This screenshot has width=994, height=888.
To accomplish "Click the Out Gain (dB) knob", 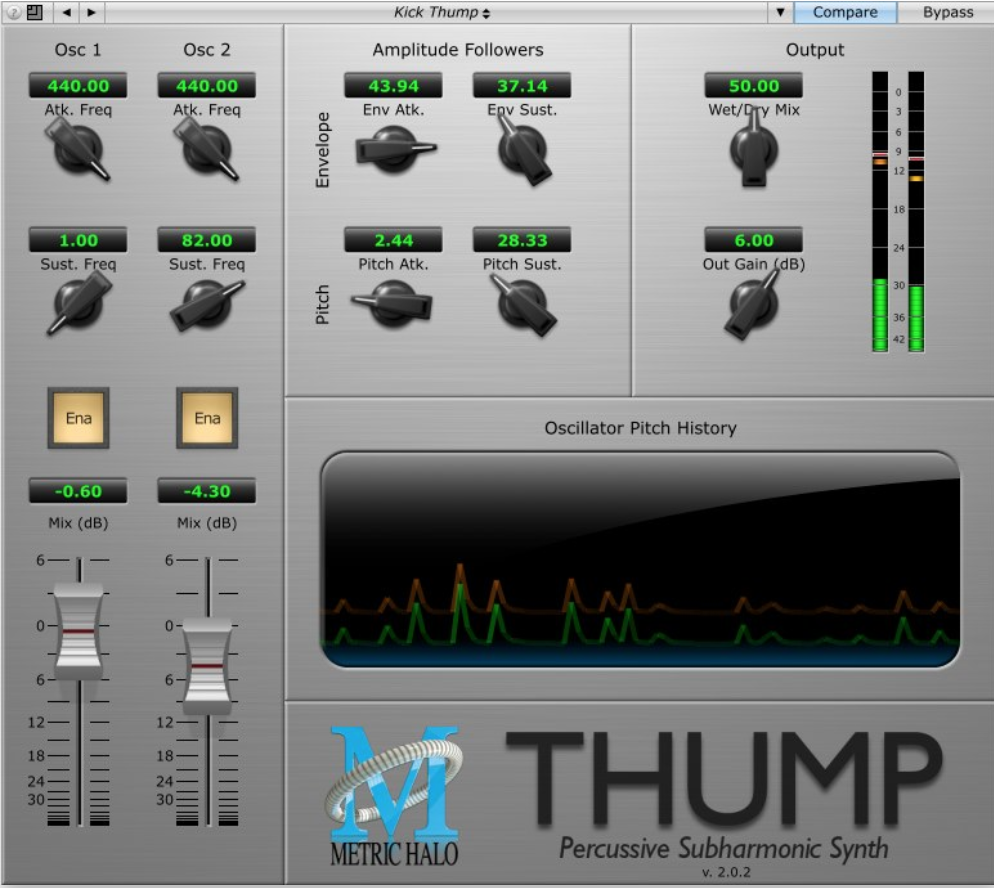I will click(753, 303).
